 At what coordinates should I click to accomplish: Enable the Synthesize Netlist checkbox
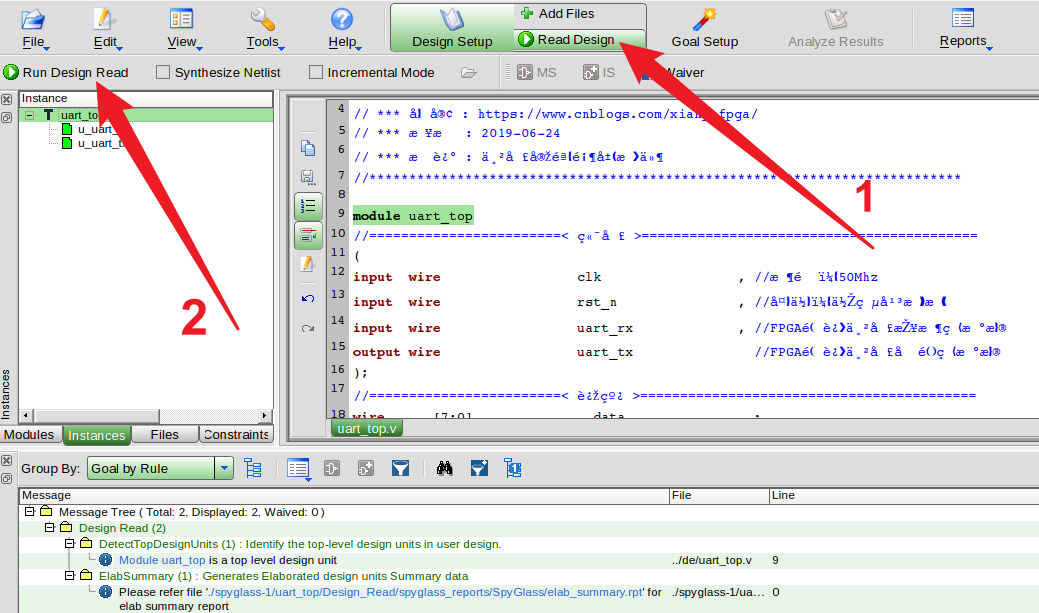point(162,72)
